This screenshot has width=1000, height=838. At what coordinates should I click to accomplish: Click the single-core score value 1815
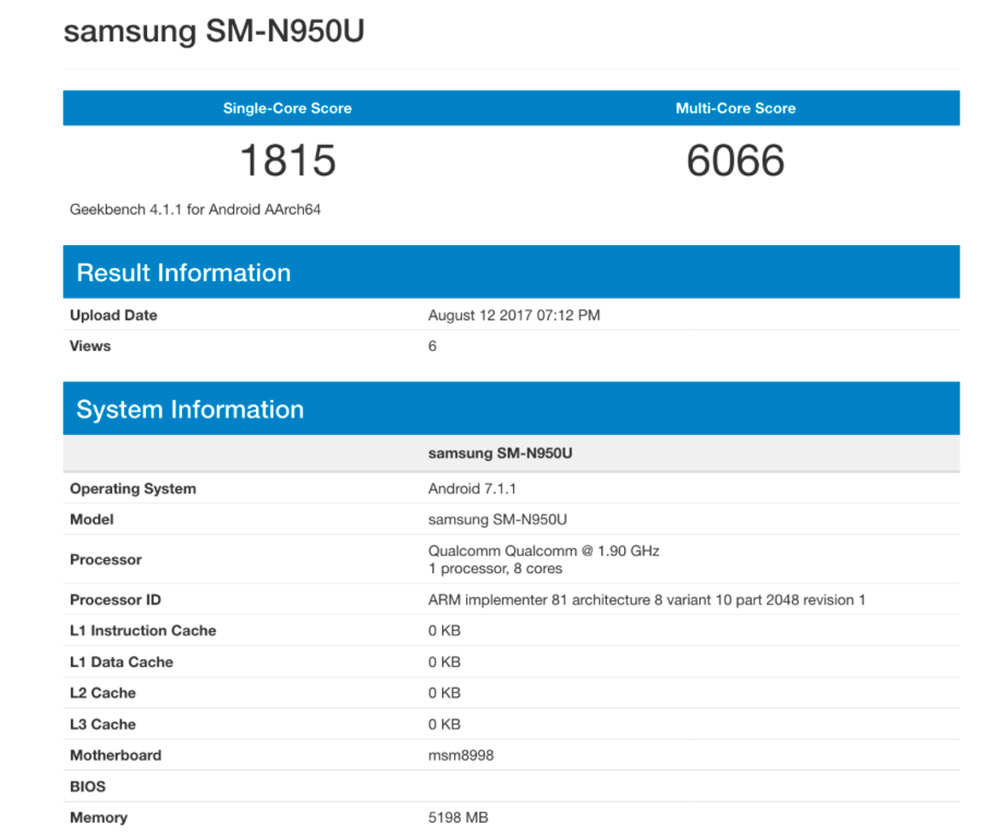coord(287,160)
